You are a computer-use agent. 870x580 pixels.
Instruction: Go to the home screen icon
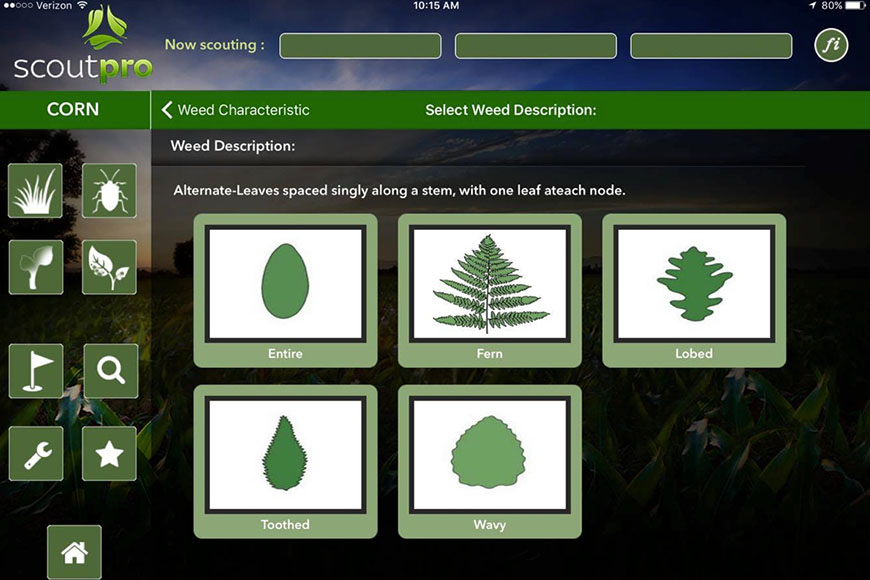coord(74,552)
